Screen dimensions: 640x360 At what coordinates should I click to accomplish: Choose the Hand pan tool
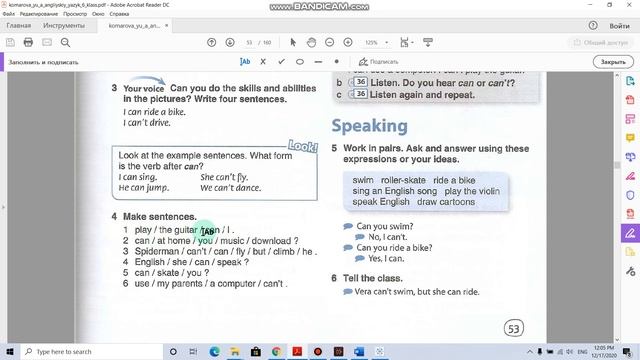(x=311, y=42)
